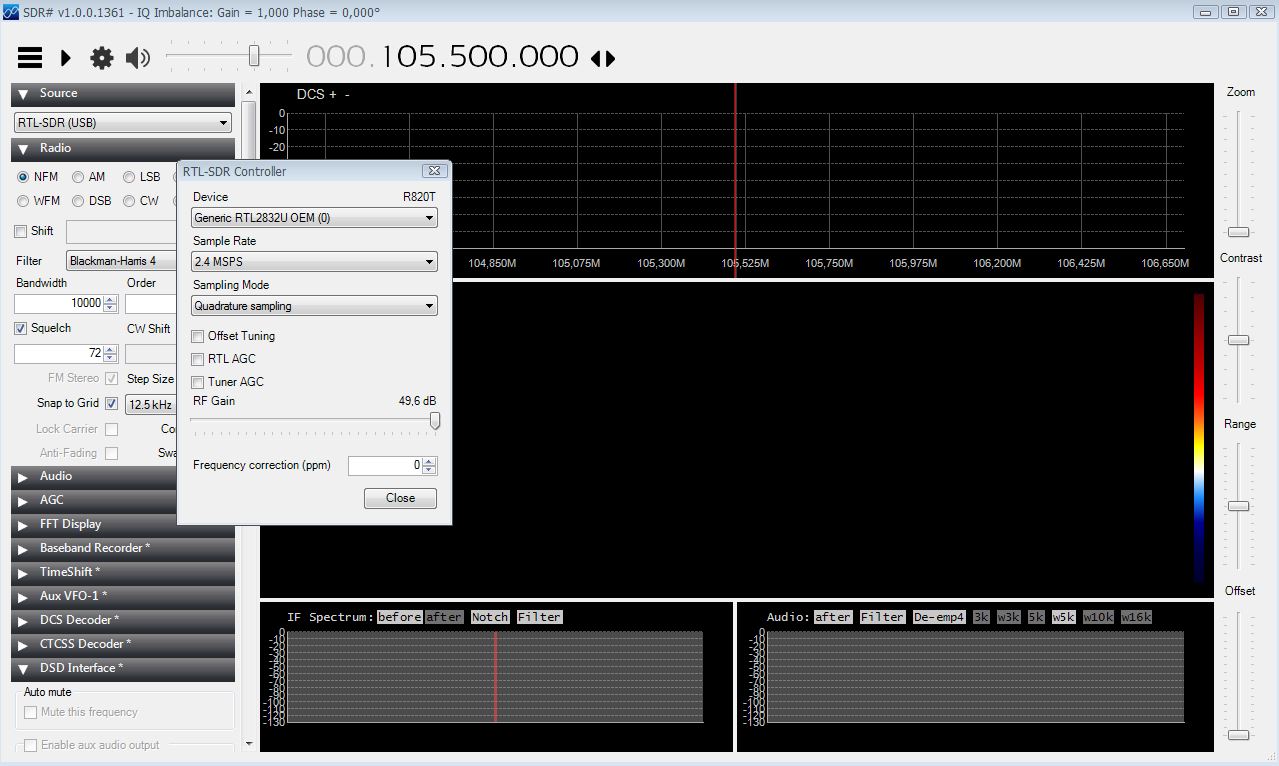Start the radio with play button
1279x766 pixels.
pyautogui.click(x=66, y=58)
